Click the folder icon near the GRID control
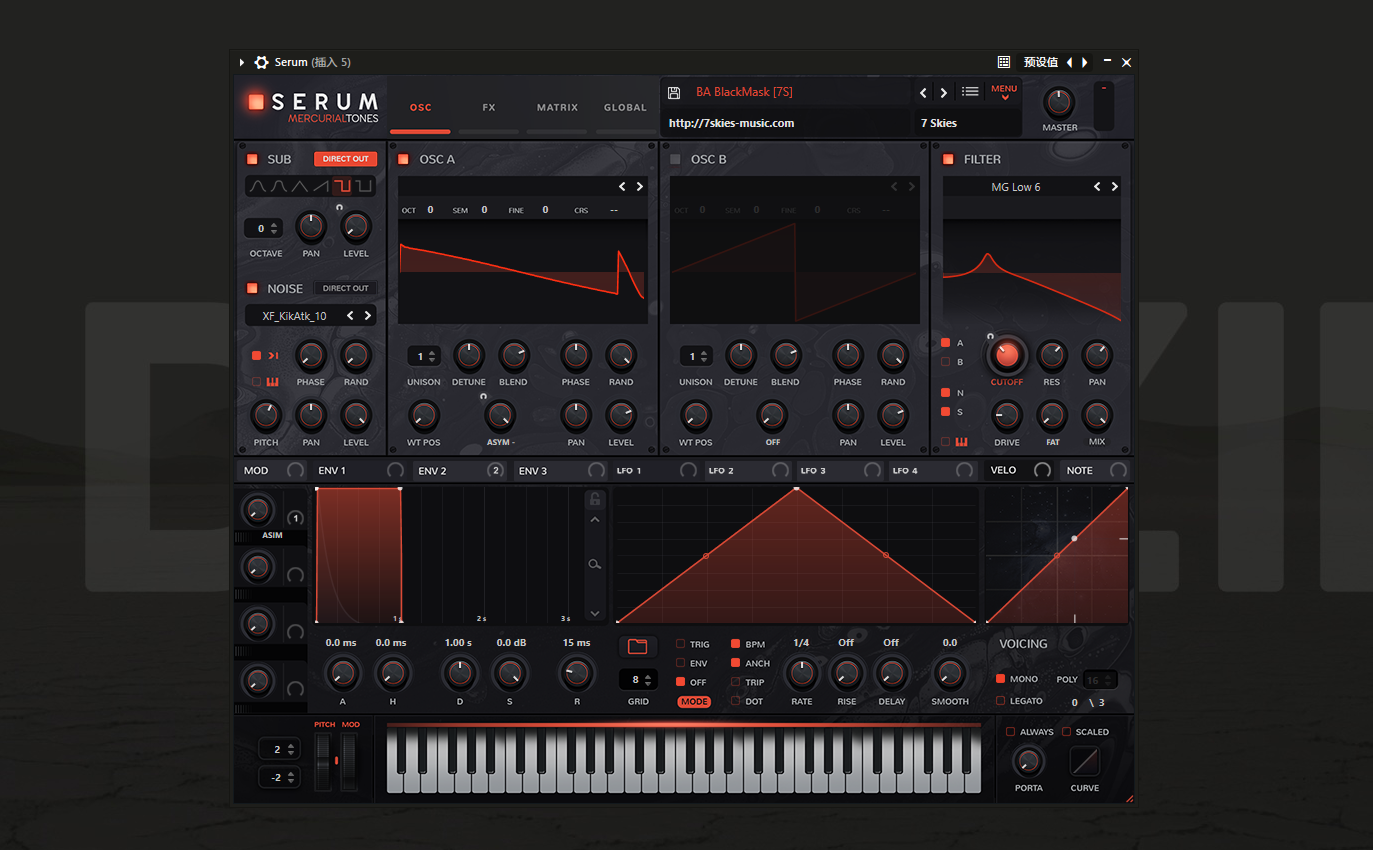Viewport: 1373px width, 850px height. click(638, 646)
